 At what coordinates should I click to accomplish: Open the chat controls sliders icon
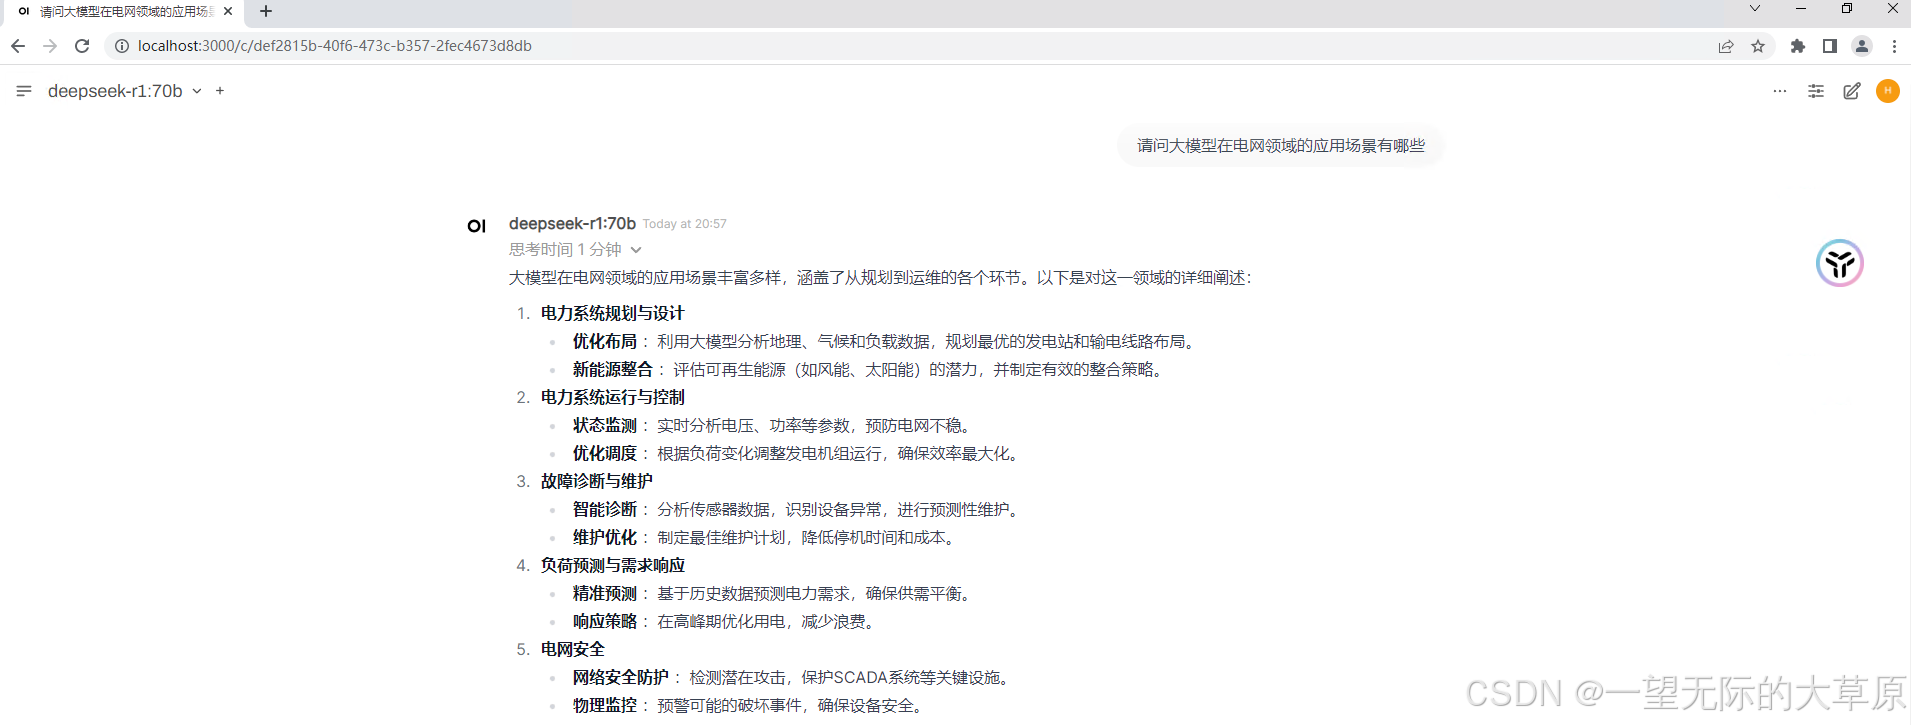[x=1816, y=91]
